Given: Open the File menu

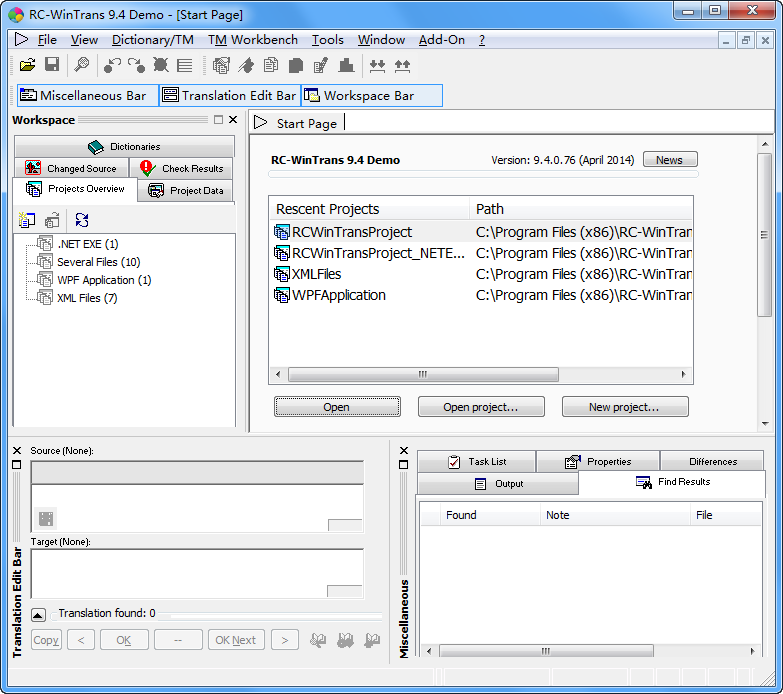Looking at the screenshot, I should (47, 40).
